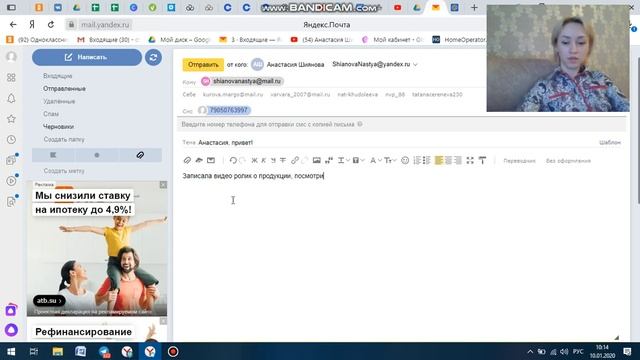The image size is (640, 360).
Task: Redo edit in the message toolbar
Action: coord(242,160)
